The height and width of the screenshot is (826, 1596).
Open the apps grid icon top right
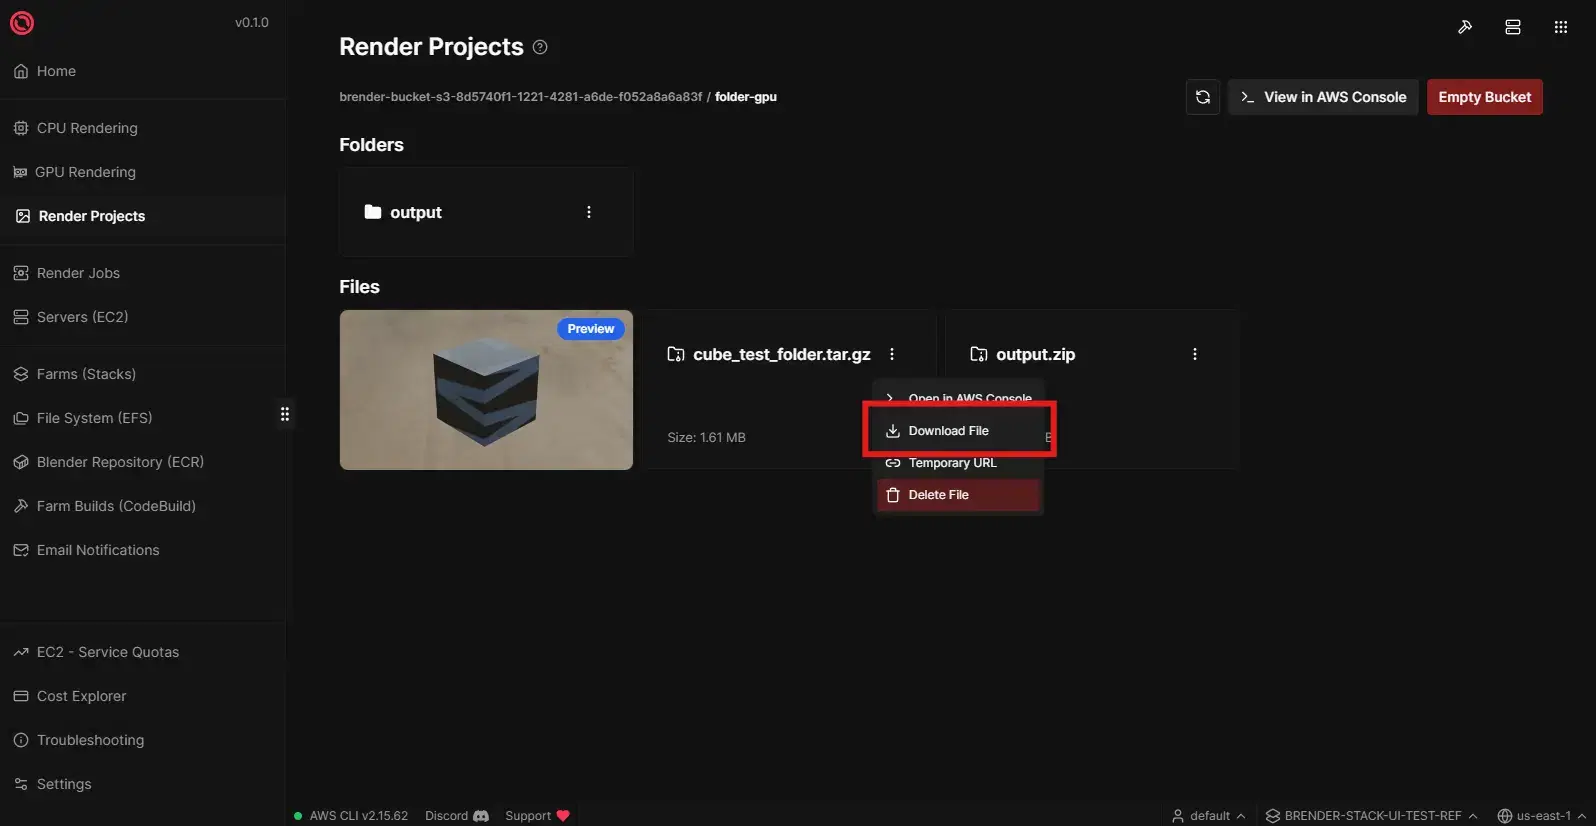tap(1561, 27)
